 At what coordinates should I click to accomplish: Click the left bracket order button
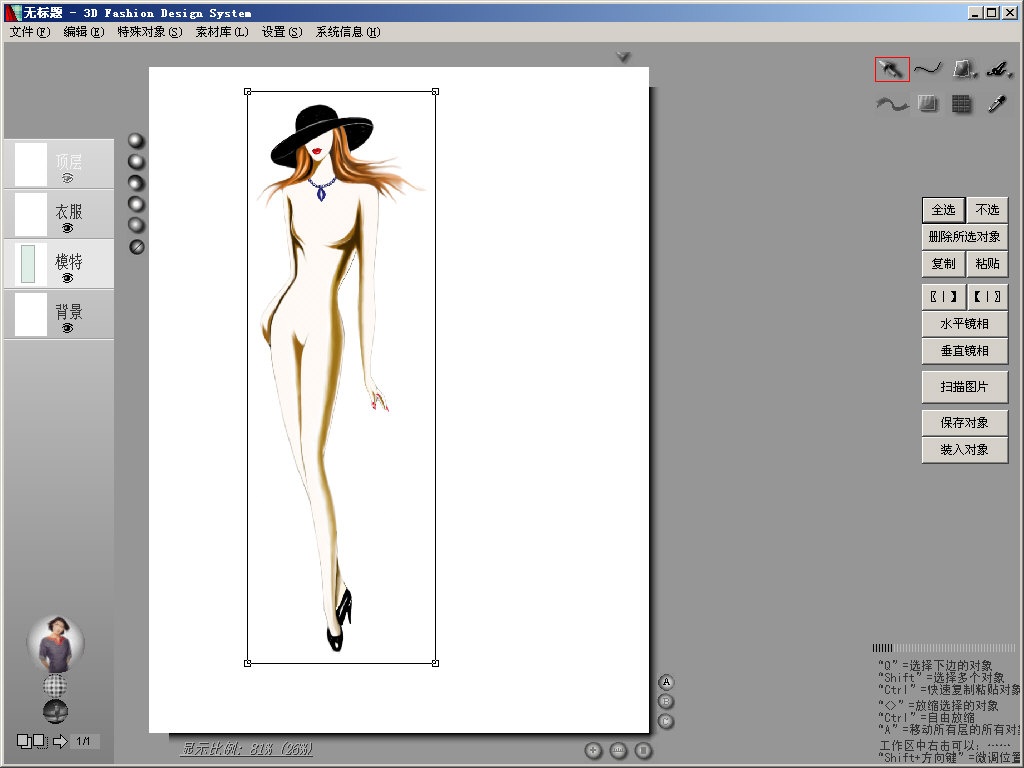pos(943,296)
